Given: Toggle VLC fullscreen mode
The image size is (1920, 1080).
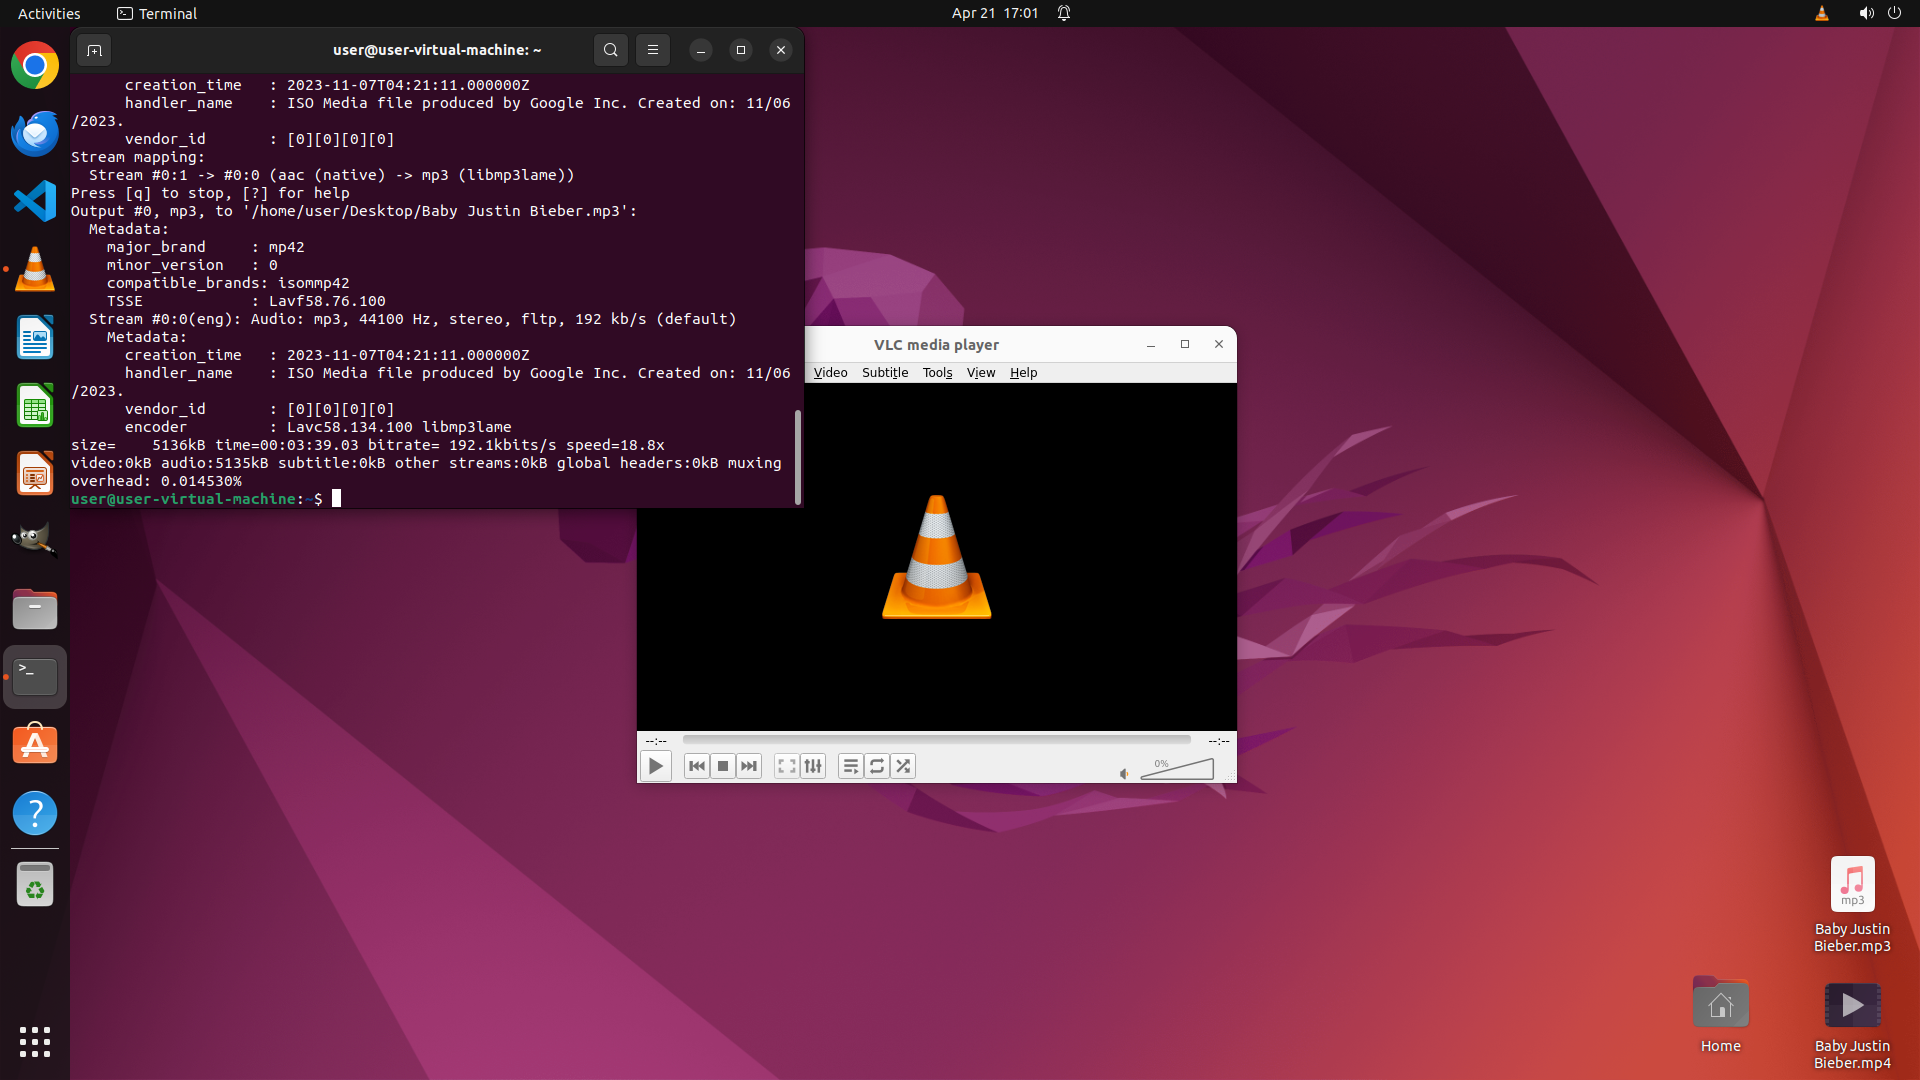Looking at the screenshot, I should (787, 766).
